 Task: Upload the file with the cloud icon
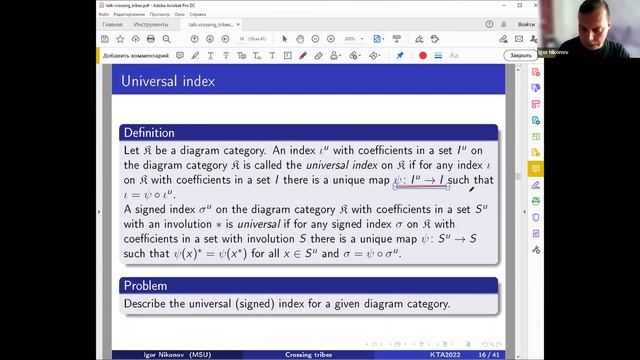136,39
